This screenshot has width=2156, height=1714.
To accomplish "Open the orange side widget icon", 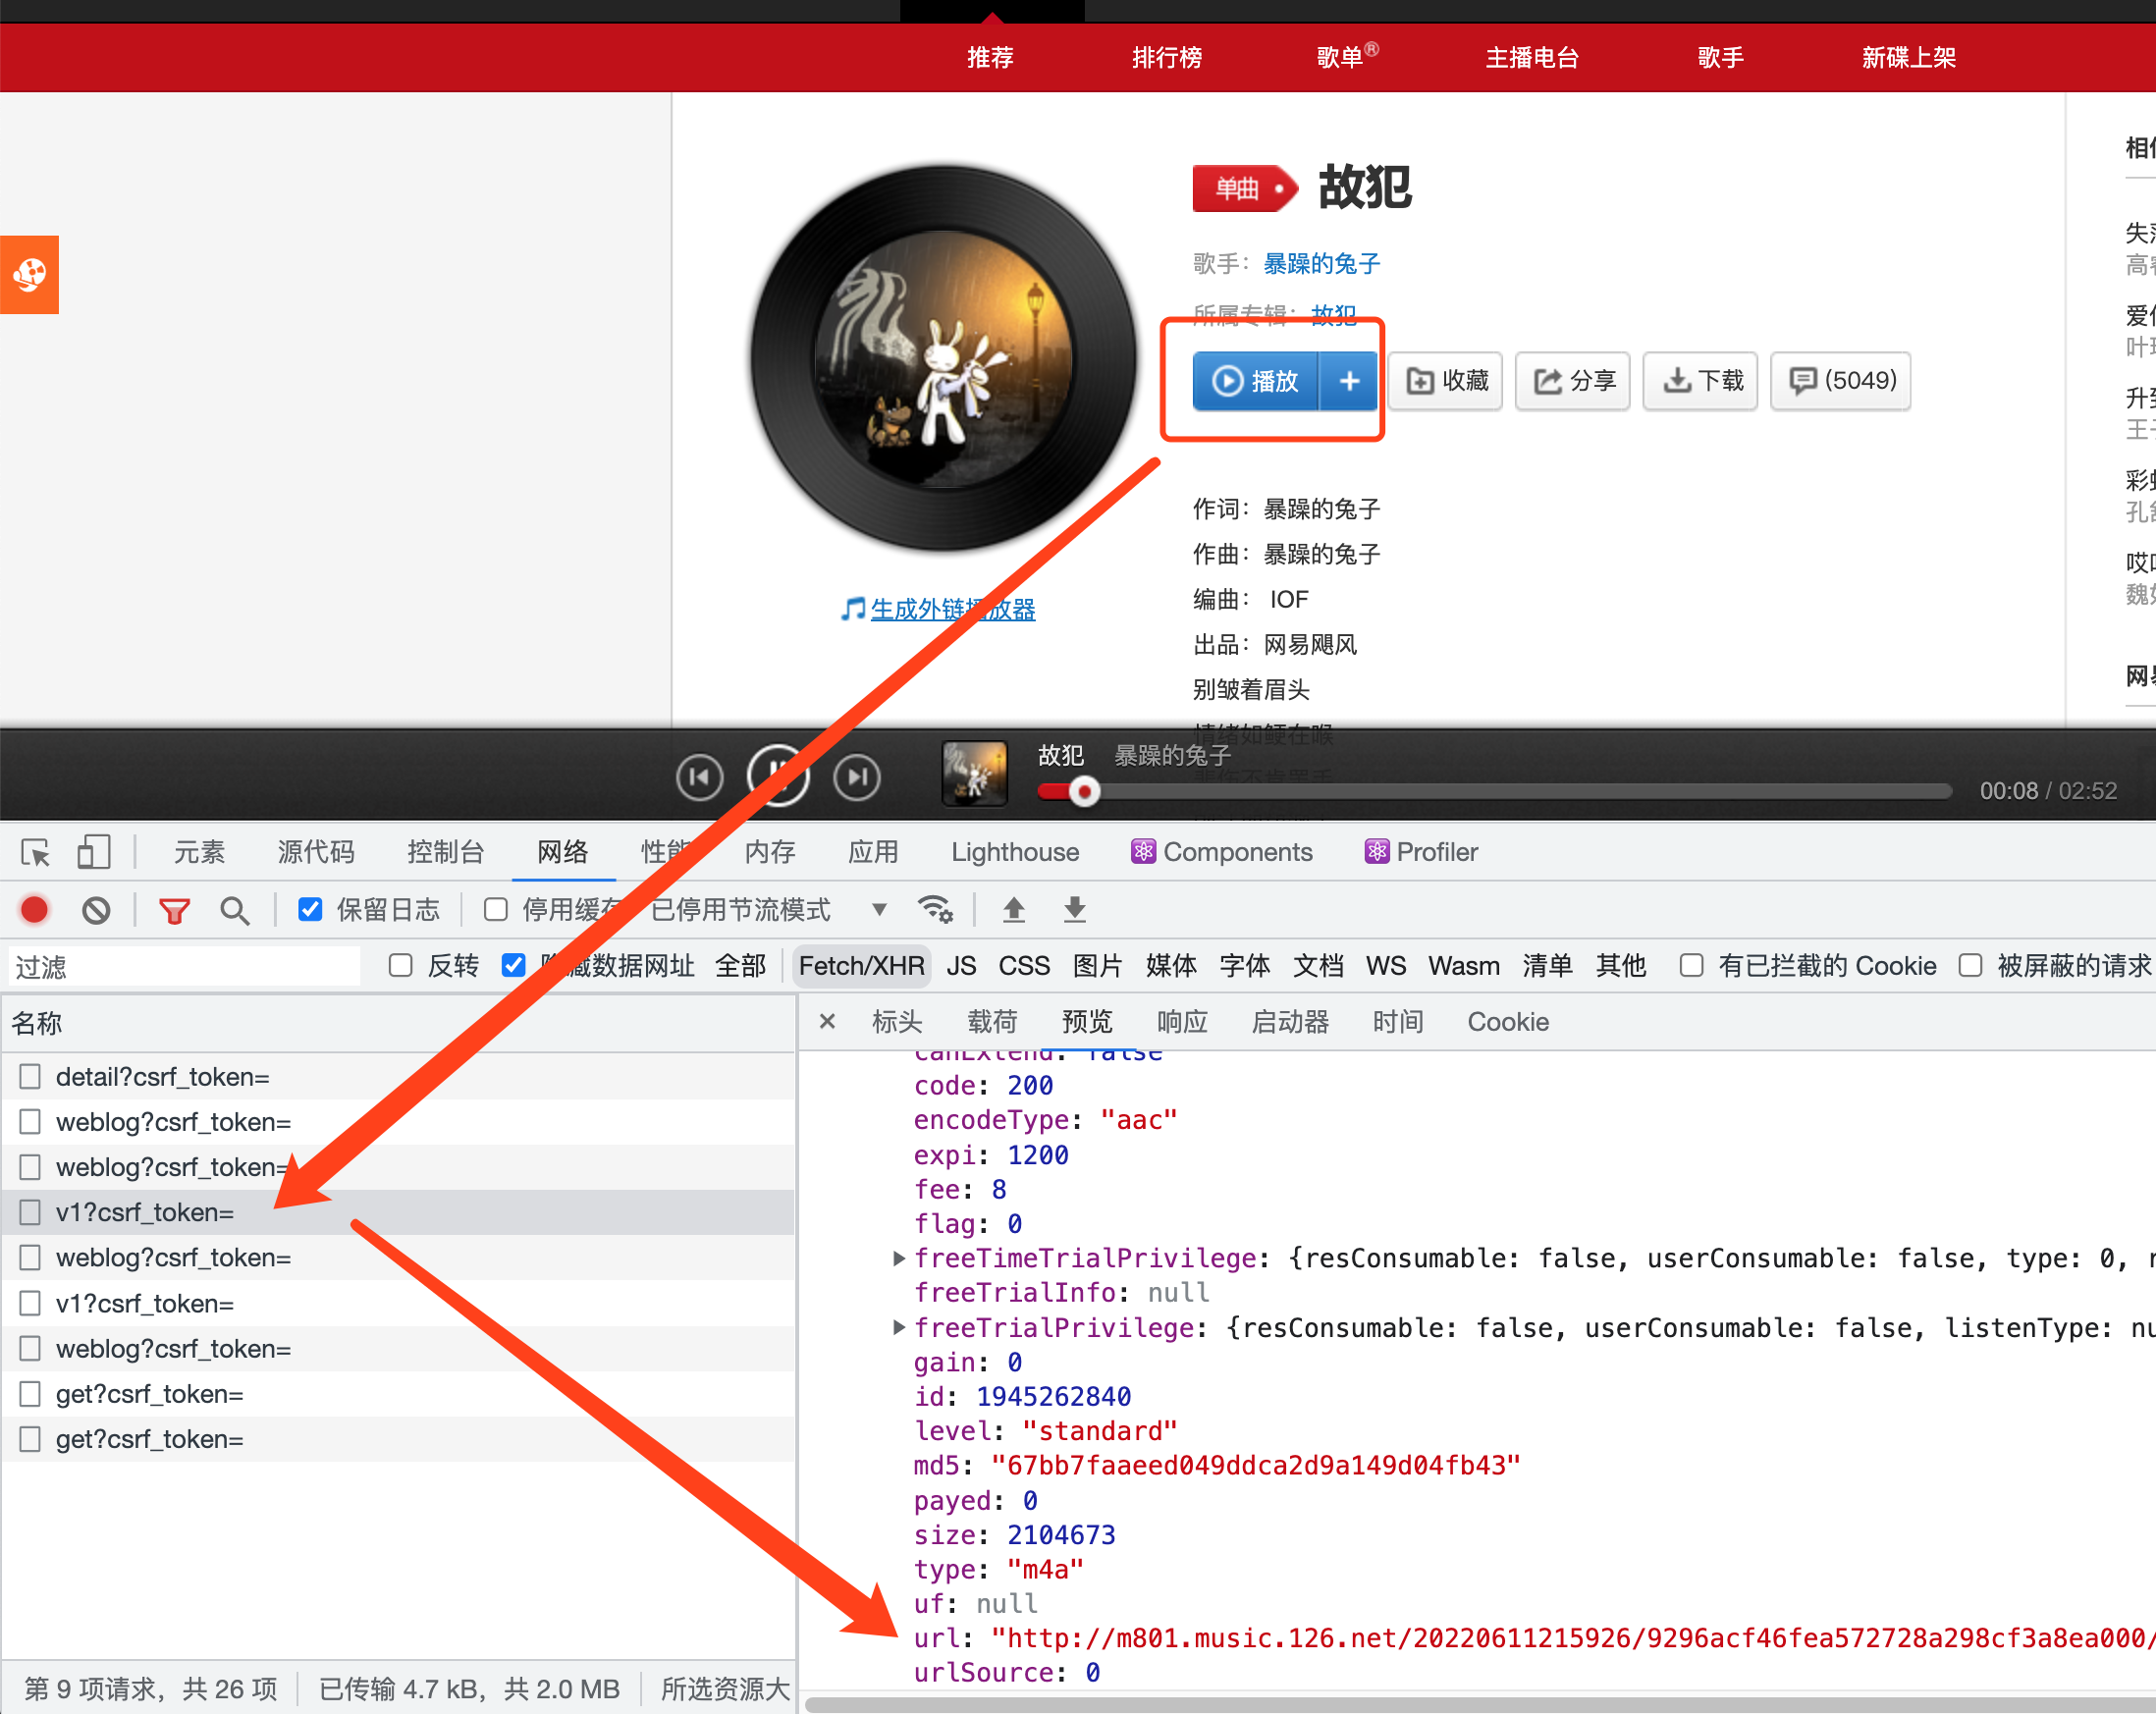I will (29, 274).
